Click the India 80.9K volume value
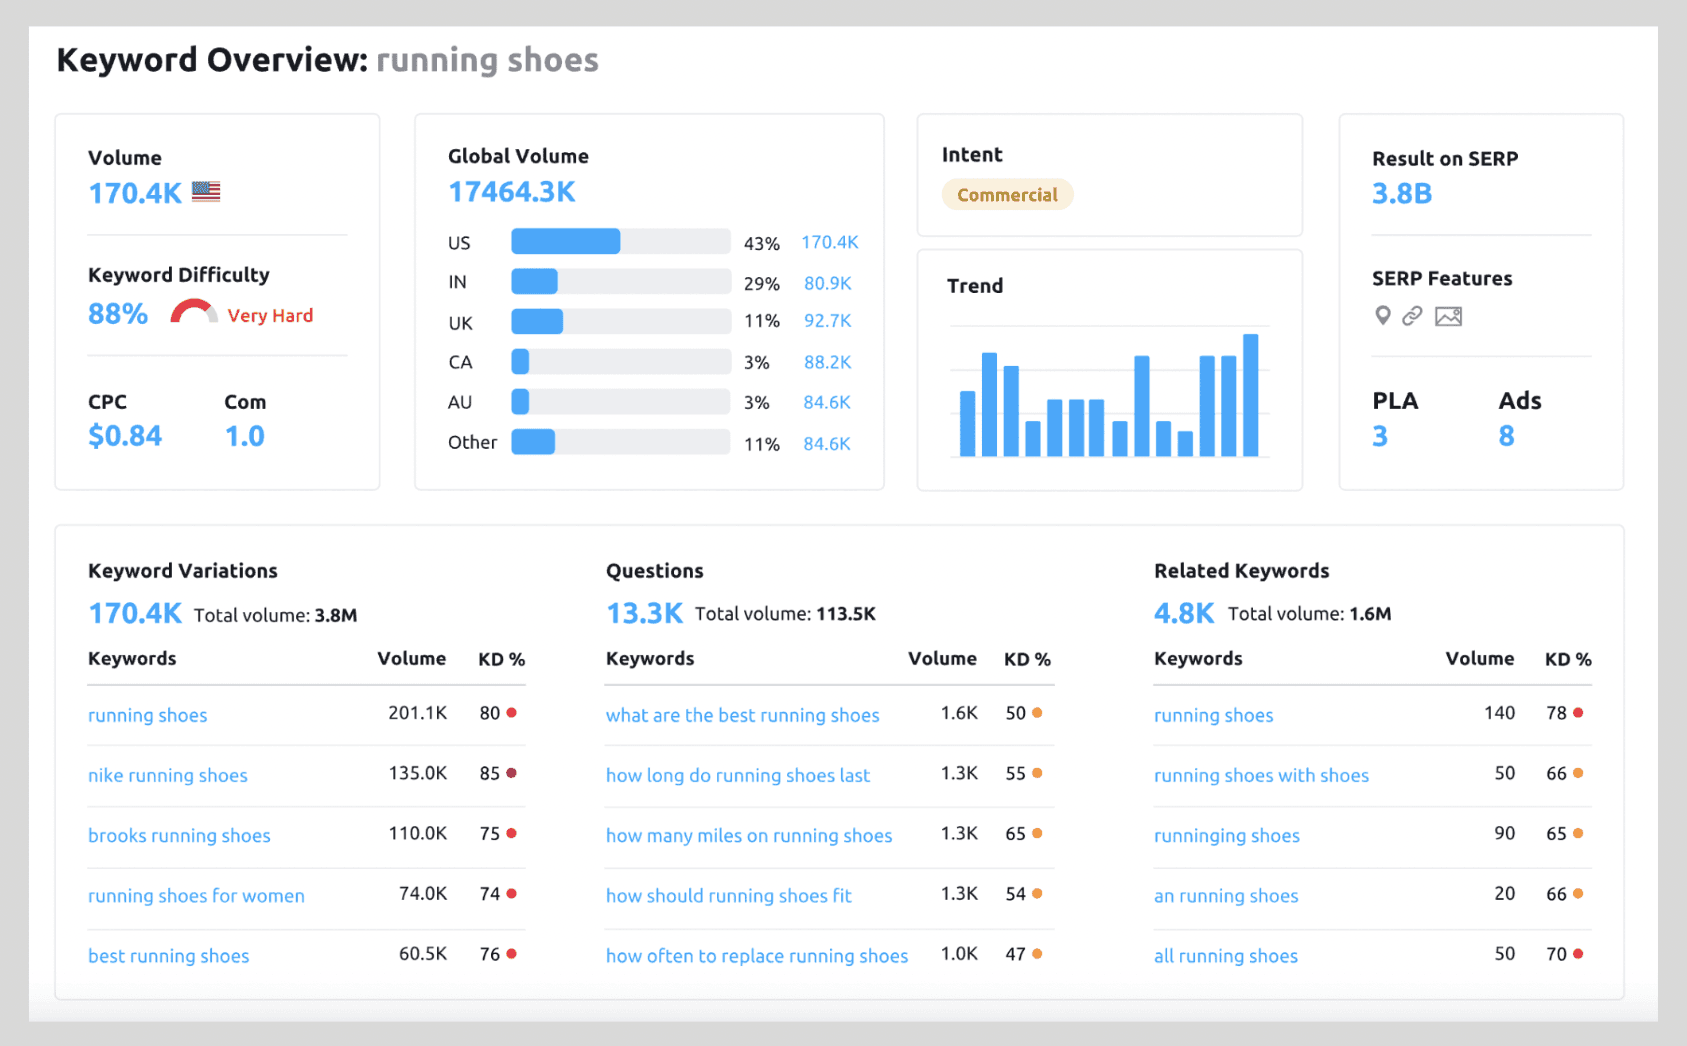Viewport: 1687px width, 1046px height. (827, 283)
